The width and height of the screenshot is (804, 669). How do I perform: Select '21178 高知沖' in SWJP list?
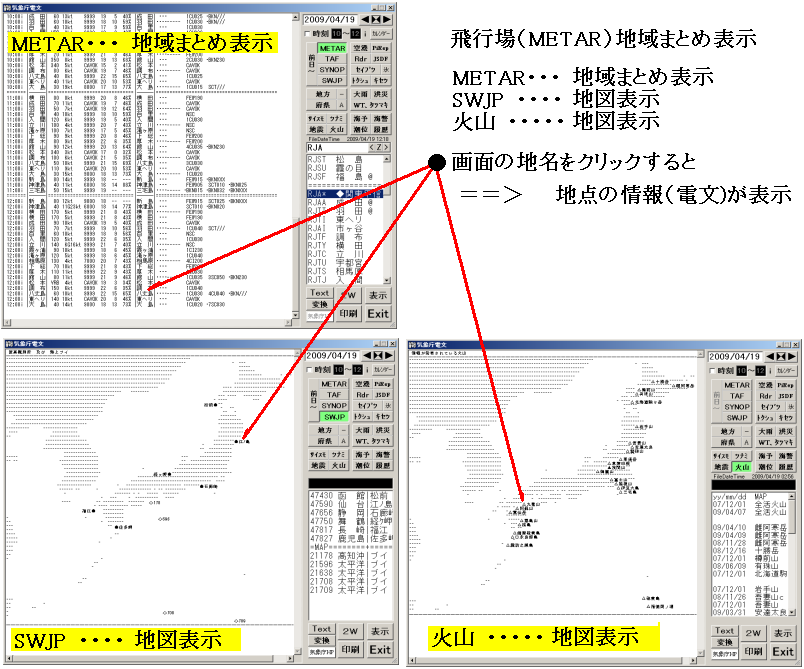(x=350, y=556)
